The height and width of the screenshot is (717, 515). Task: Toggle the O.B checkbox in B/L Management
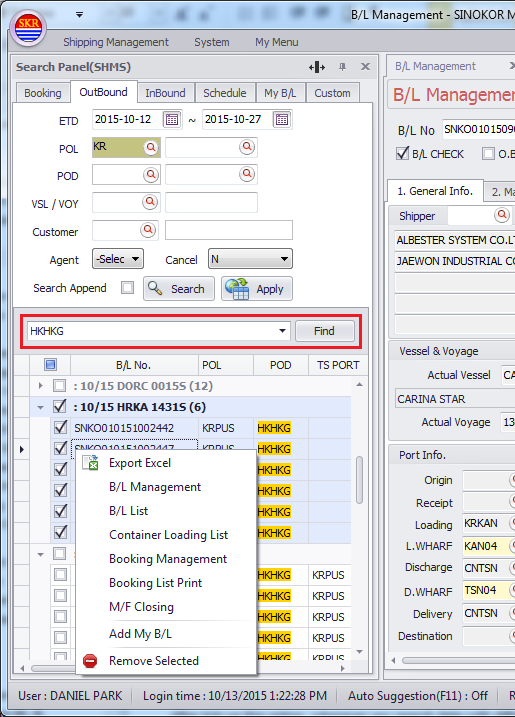[x=488, y=154]
